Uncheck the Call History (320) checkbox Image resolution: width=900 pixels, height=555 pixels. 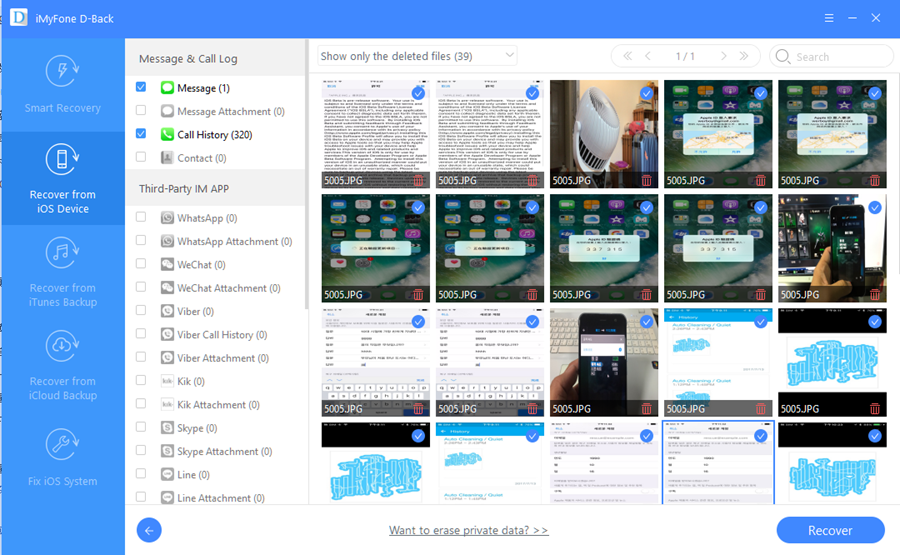(x=141, y=134)
